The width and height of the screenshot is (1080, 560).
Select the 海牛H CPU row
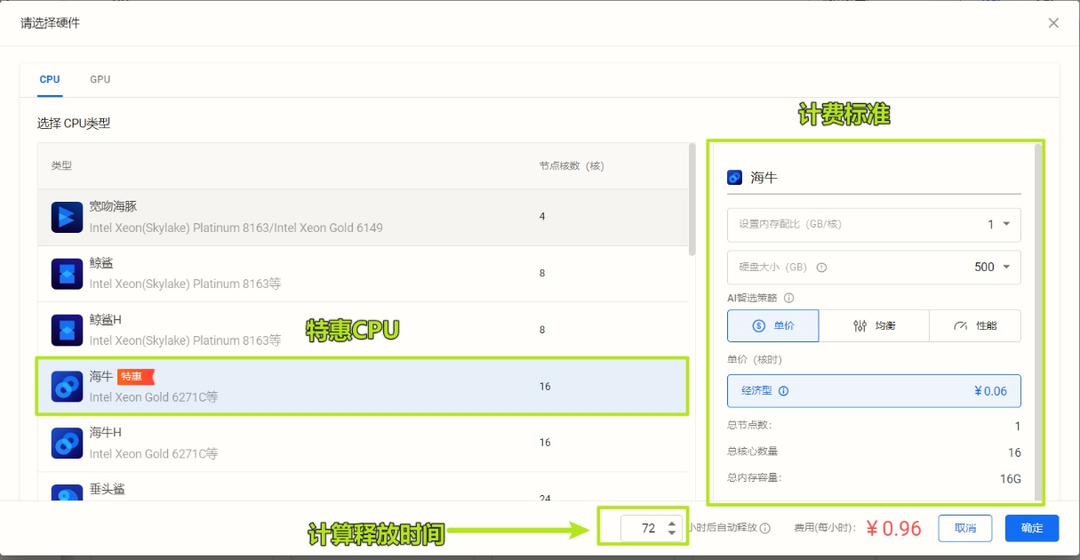point(363,443)
